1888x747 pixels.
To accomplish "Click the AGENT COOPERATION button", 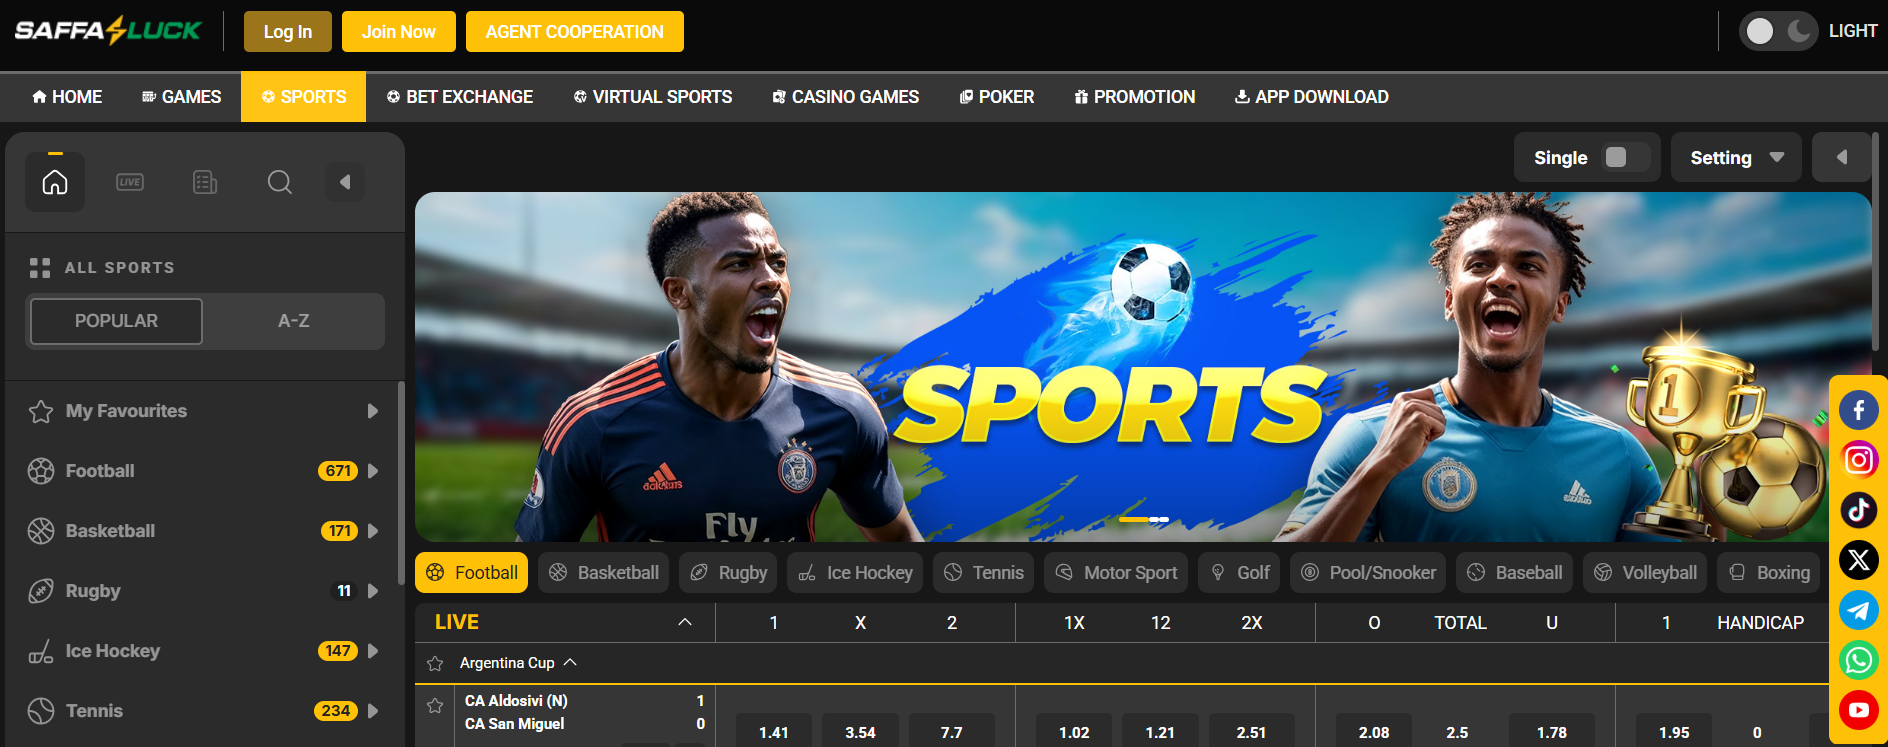I will coord(575,32).
